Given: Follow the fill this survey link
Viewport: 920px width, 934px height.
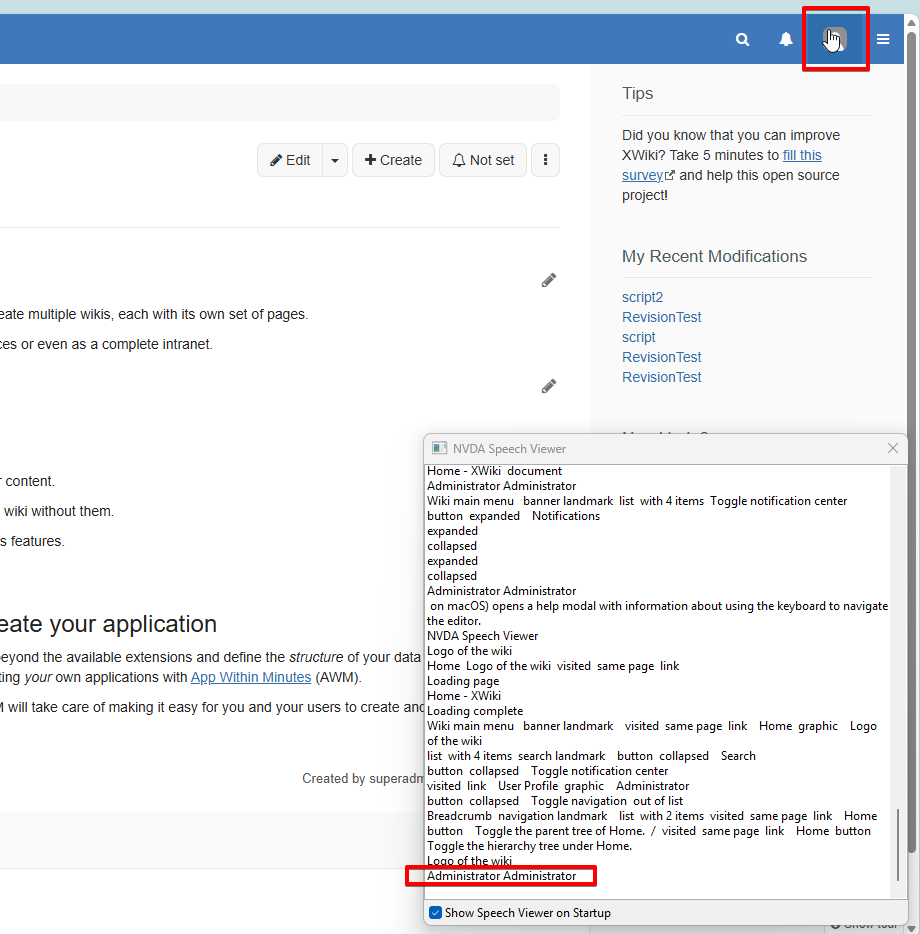Looking at the screenshot, I should [802, 155].
